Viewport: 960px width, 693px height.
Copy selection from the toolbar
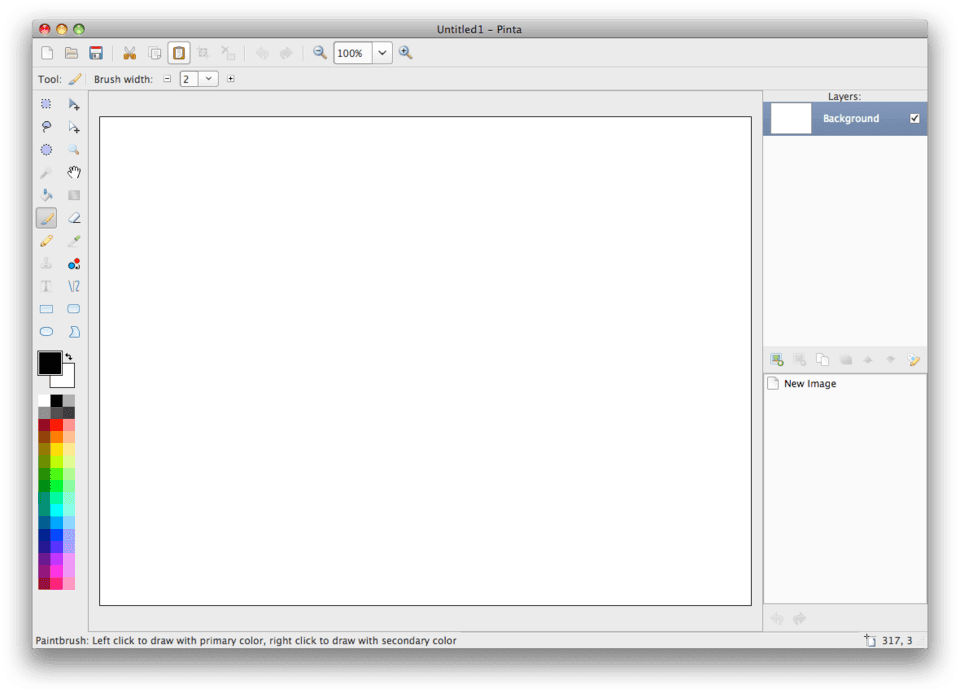click(x=154, y=53)
